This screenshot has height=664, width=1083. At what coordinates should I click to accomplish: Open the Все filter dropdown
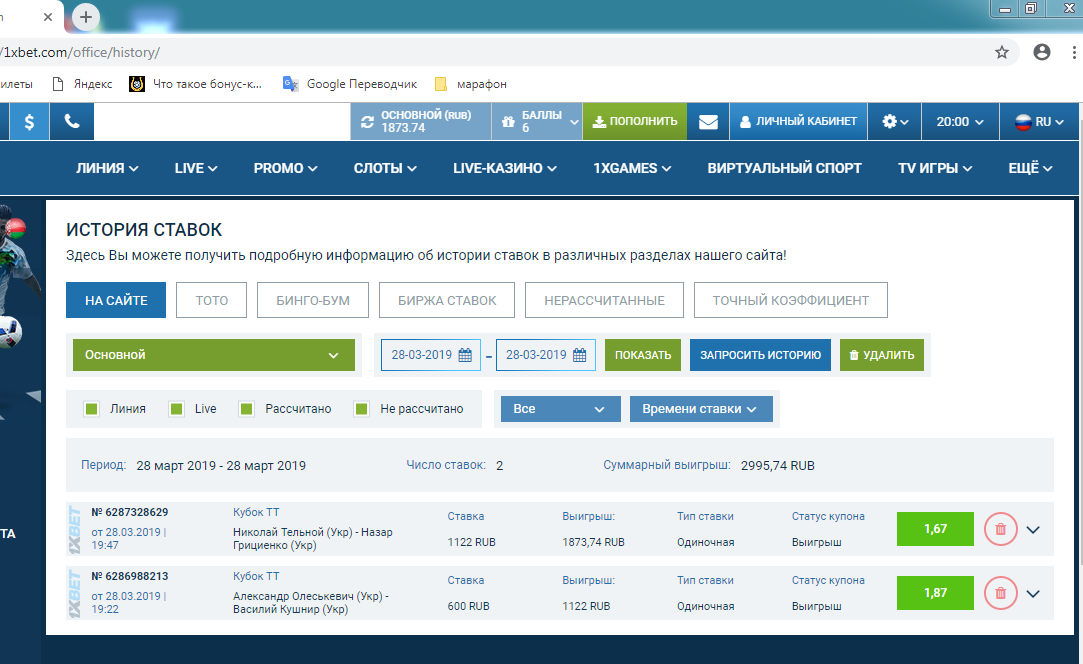[560, 409]
